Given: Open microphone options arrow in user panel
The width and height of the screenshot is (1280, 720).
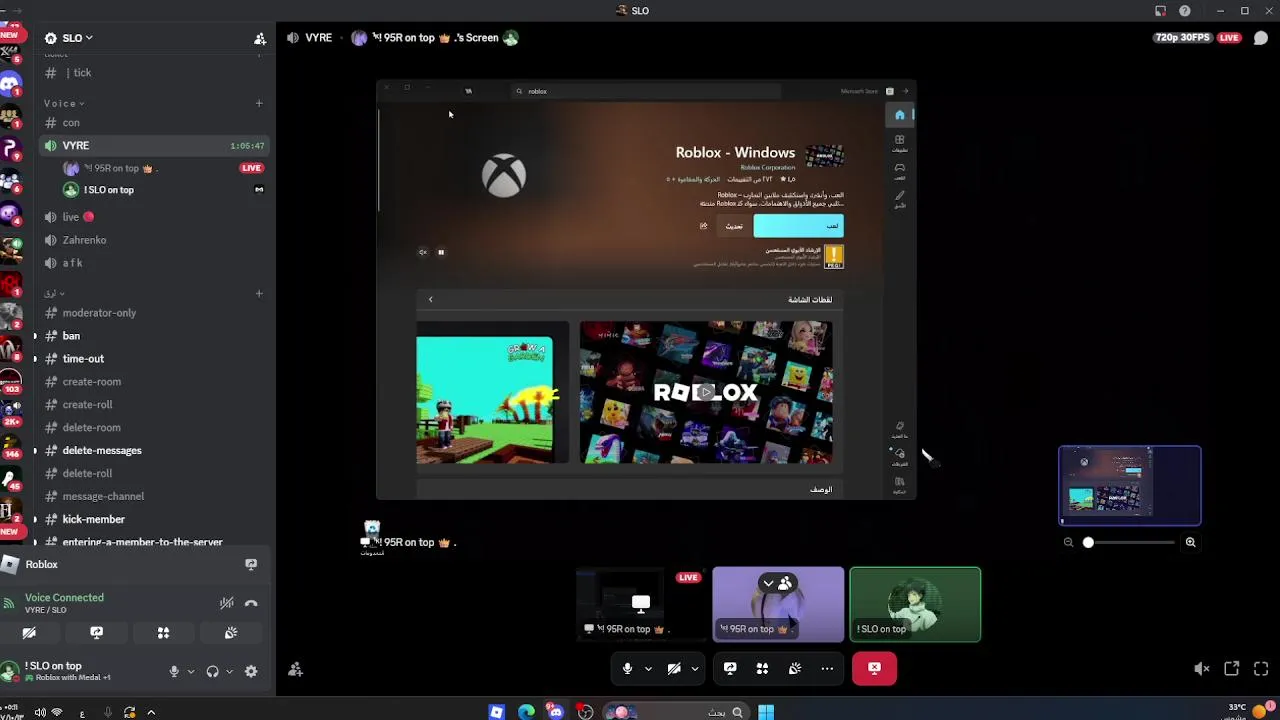Looking at the screenshot, I should pos(190,671).
